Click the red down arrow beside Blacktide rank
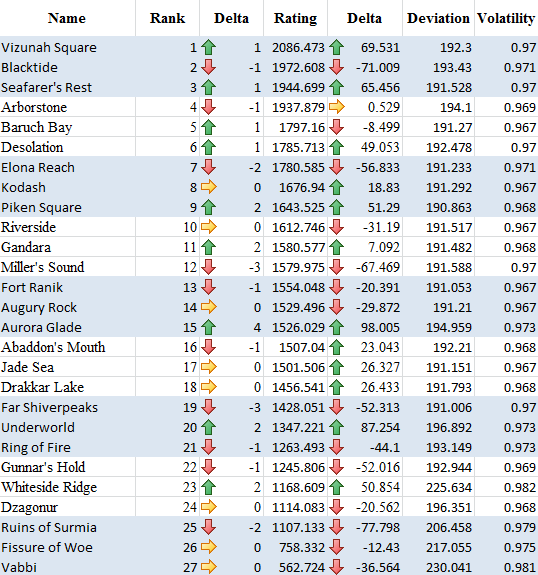The width and height of the screenshot is (538, 575). coord(208,67)
